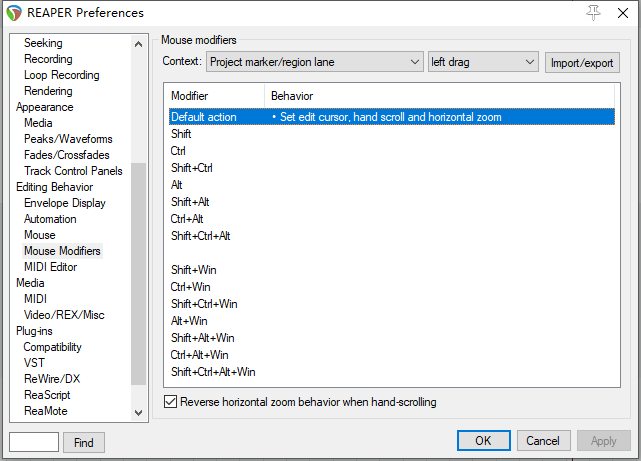Screen dimensions: 641x461
Task: Select top-level Media category below MIDI Editor
Action: point(30,283)
